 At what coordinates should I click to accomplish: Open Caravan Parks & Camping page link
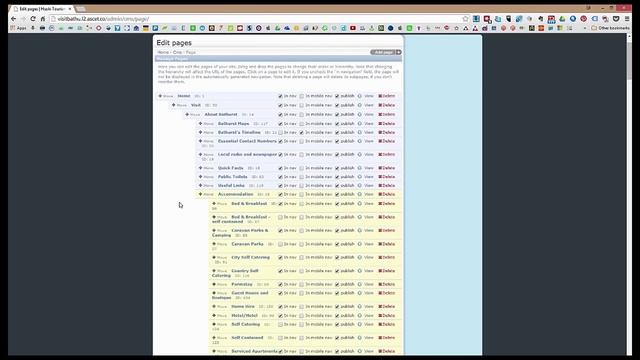pos(240,233)
